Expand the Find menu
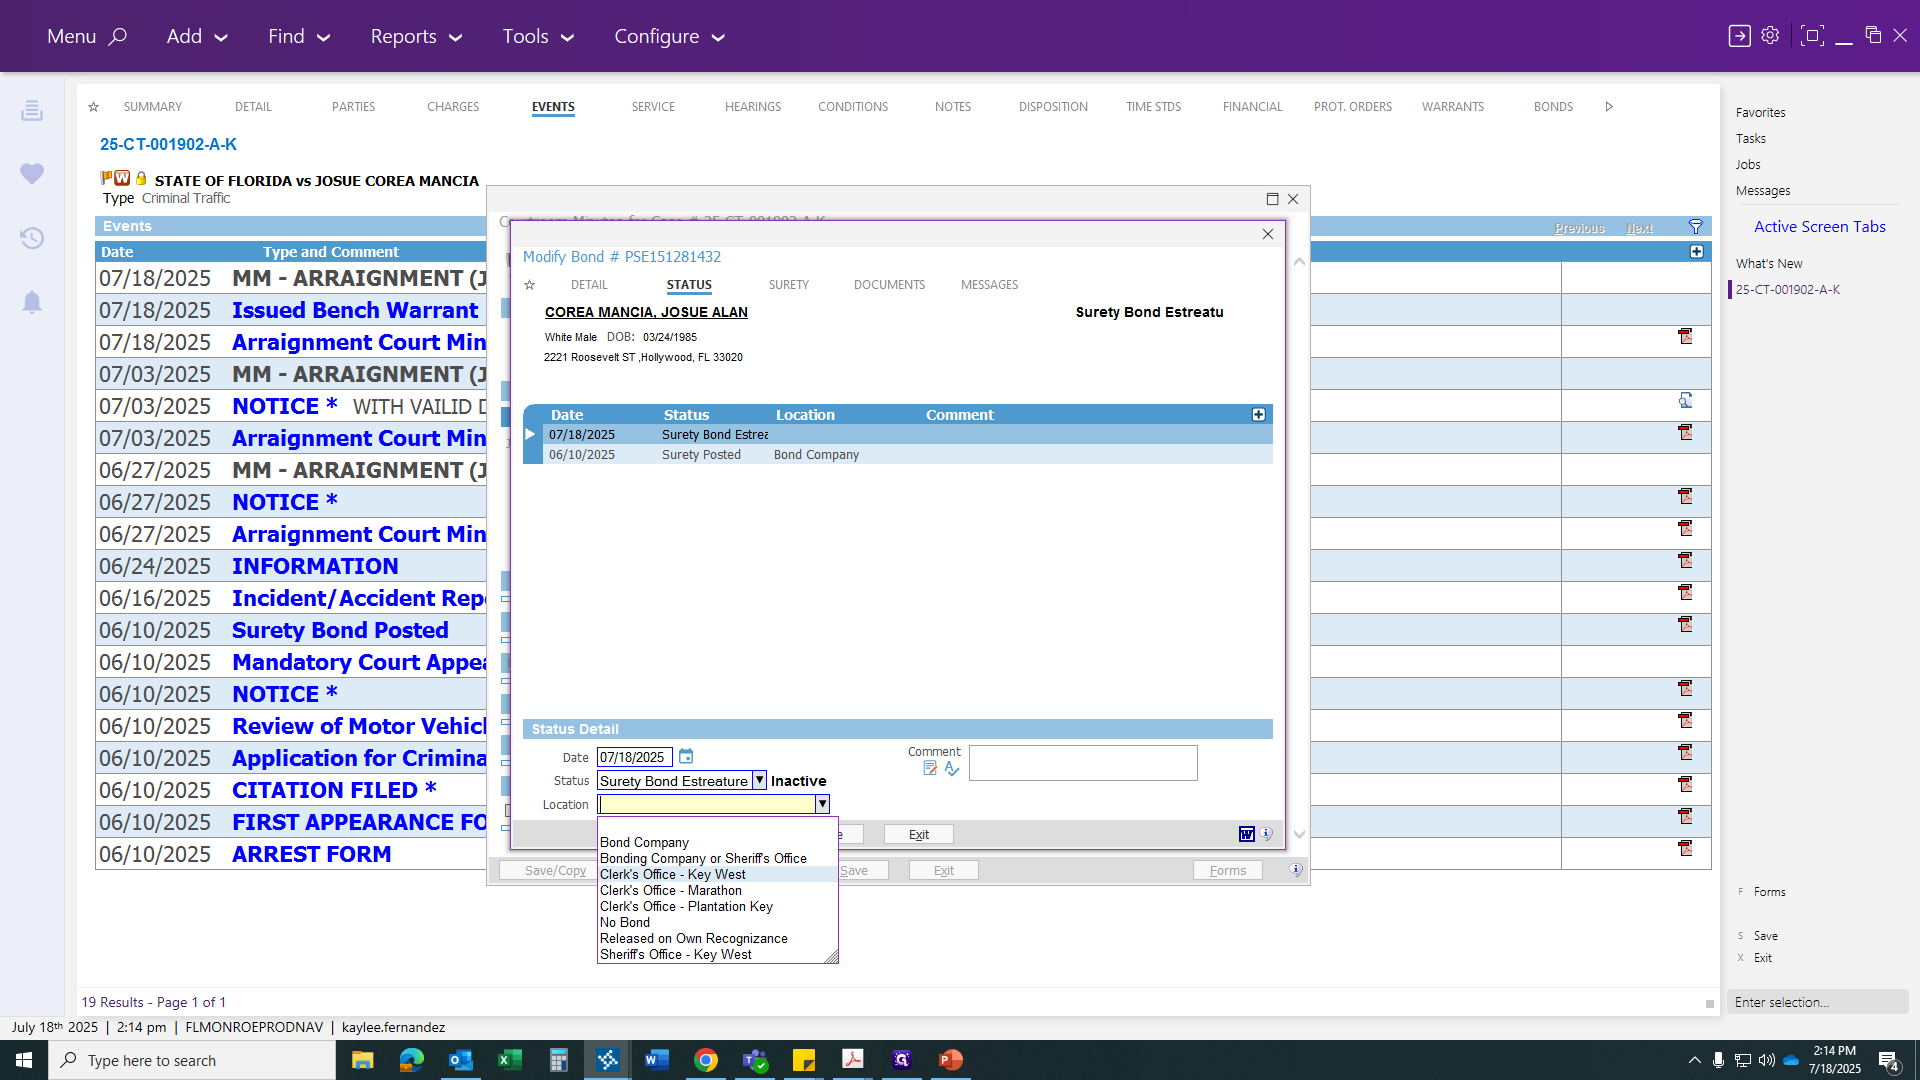The image size is (1920, 1080). [299, 36]
